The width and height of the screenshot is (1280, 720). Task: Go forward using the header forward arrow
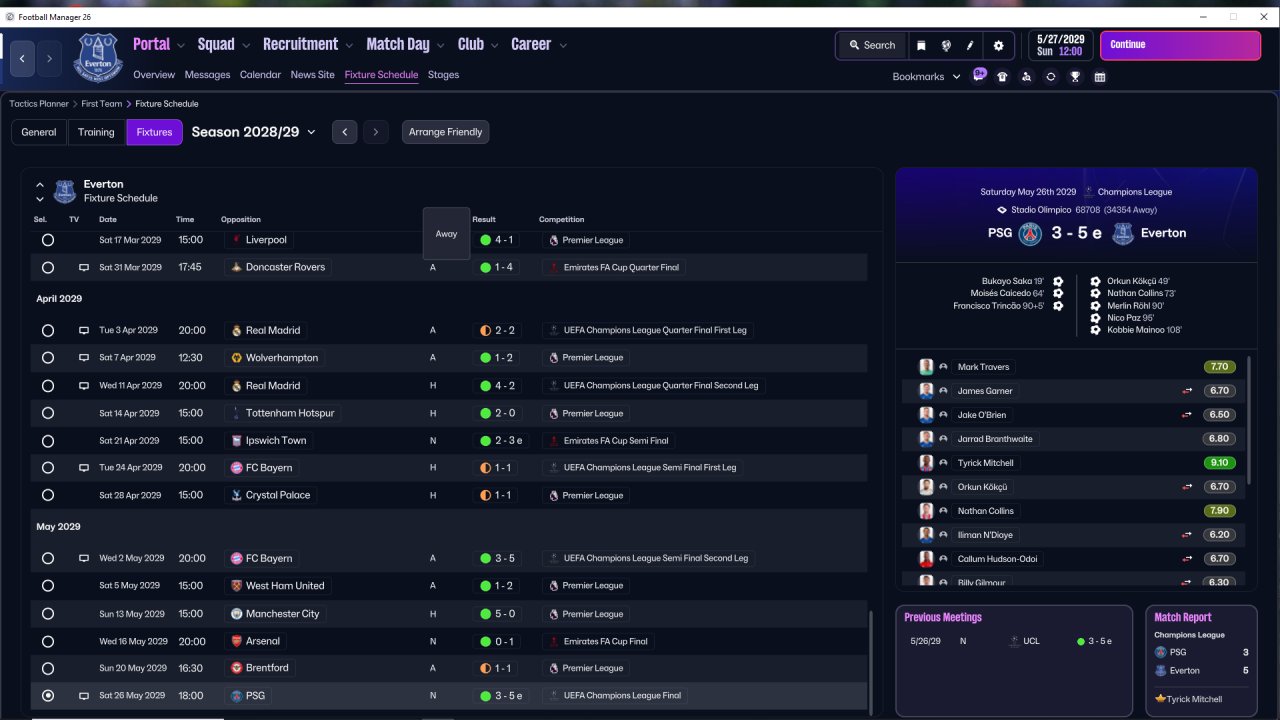click(49, 59)
